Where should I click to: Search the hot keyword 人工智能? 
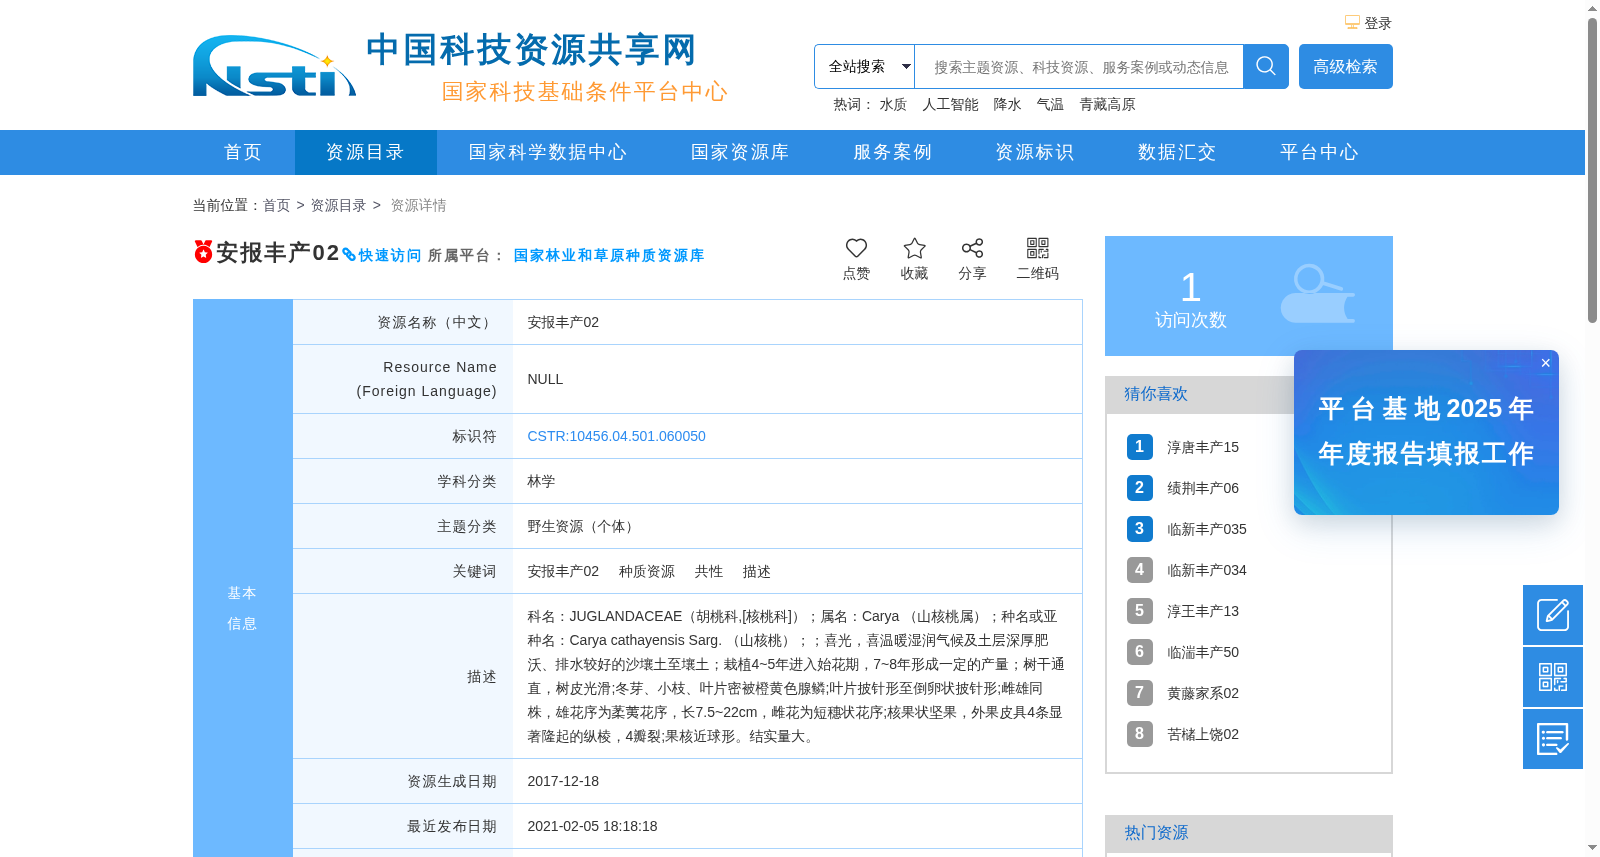tap(950, 105)
